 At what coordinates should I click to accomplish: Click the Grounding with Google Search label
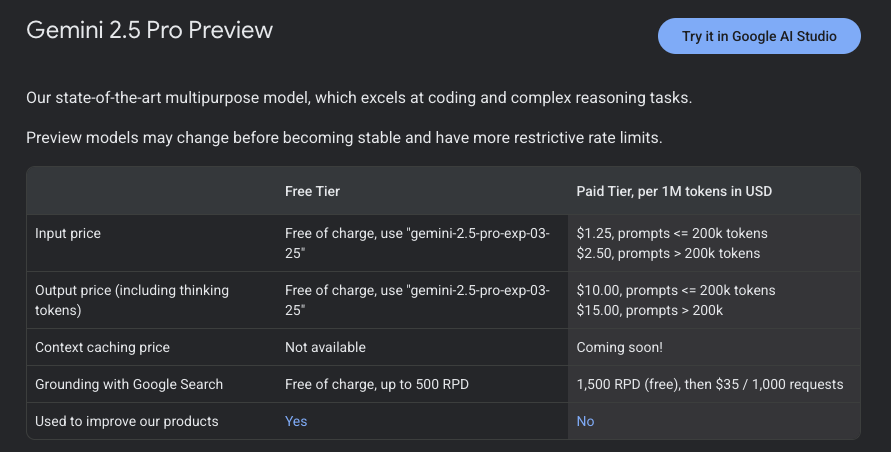tap(129, 384)
